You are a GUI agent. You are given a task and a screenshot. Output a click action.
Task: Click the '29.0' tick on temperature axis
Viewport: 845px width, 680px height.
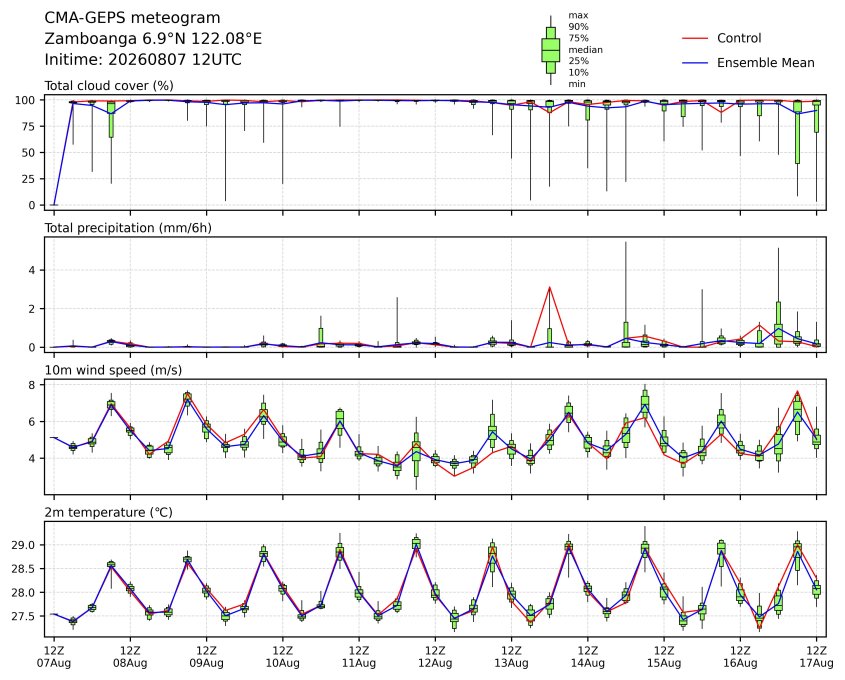tap(23, 545)
